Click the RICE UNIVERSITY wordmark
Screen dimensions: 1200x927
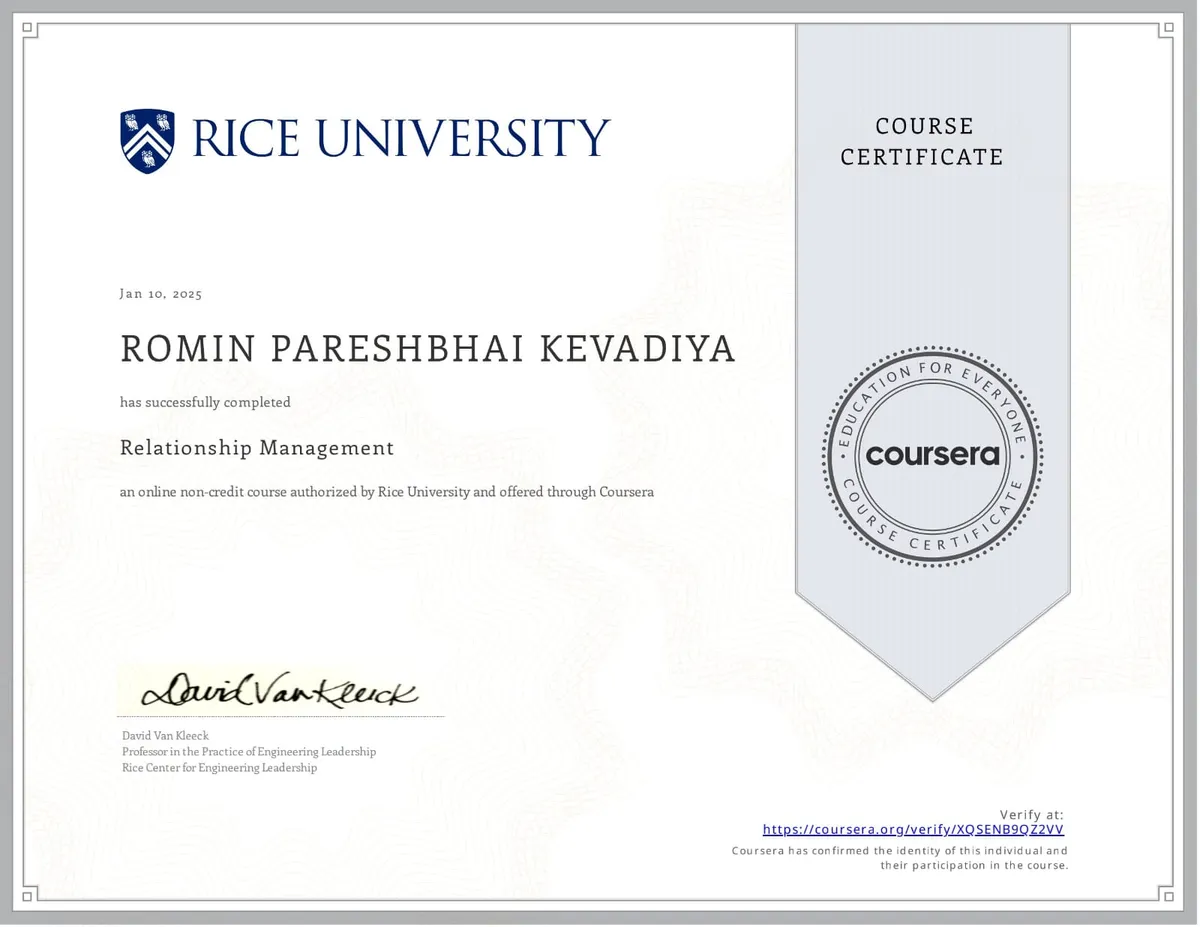pyautogui.click(x=400, y=139)
